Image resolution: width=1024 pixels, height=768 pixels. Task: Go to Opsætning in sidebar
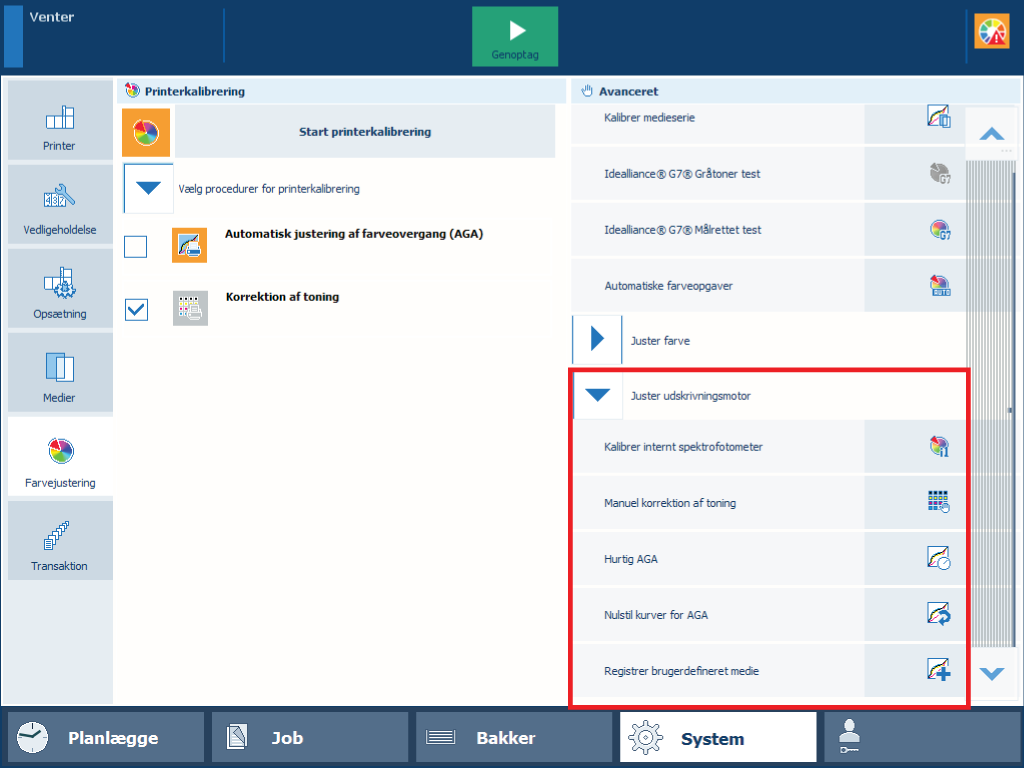tap(60, 289)
